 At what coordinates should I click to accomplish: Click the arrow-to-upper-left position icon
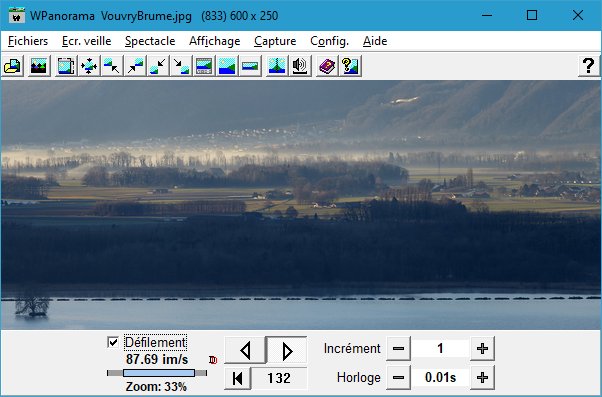coord(112,66)
